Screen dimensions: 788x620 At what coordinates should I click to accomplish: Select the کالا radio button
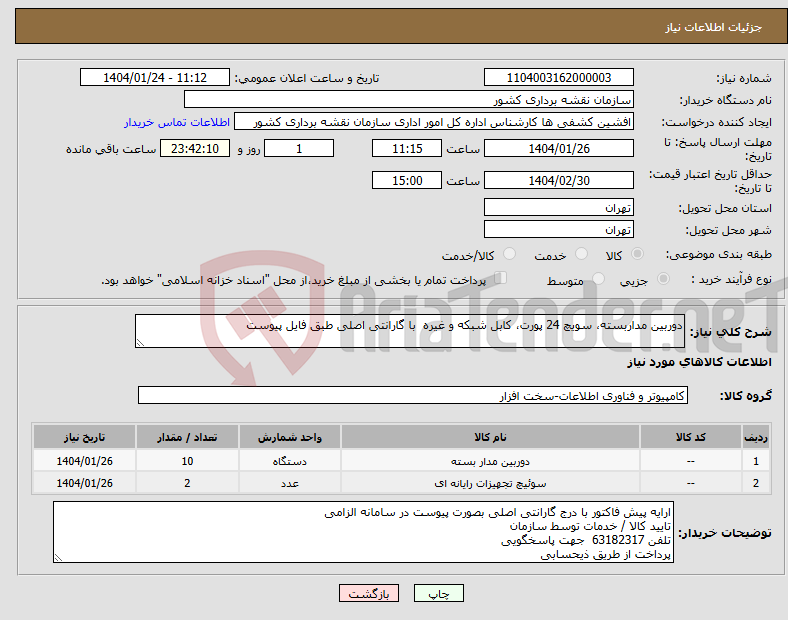(637, 254)
